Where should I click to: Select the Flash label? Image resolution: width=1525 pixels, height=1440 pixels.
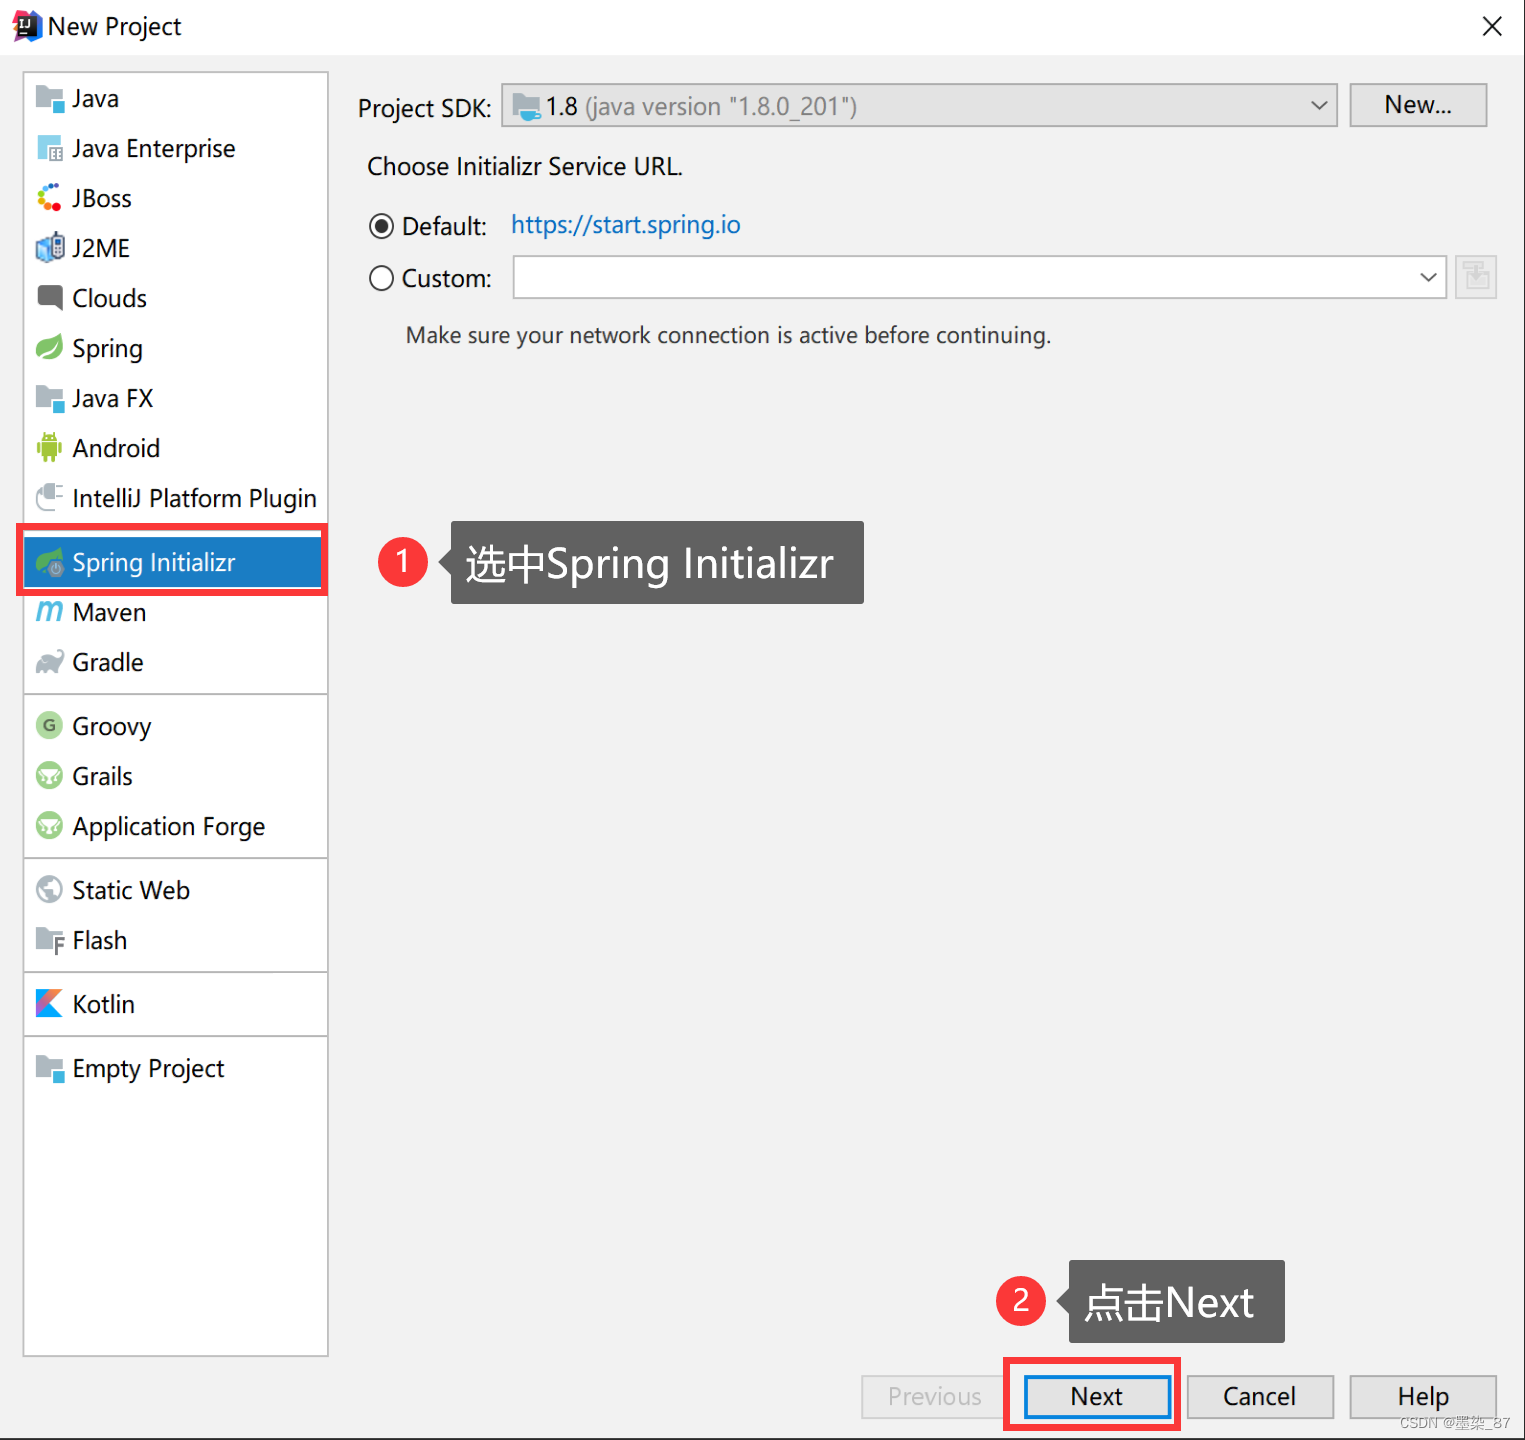[x=99, y=941]
